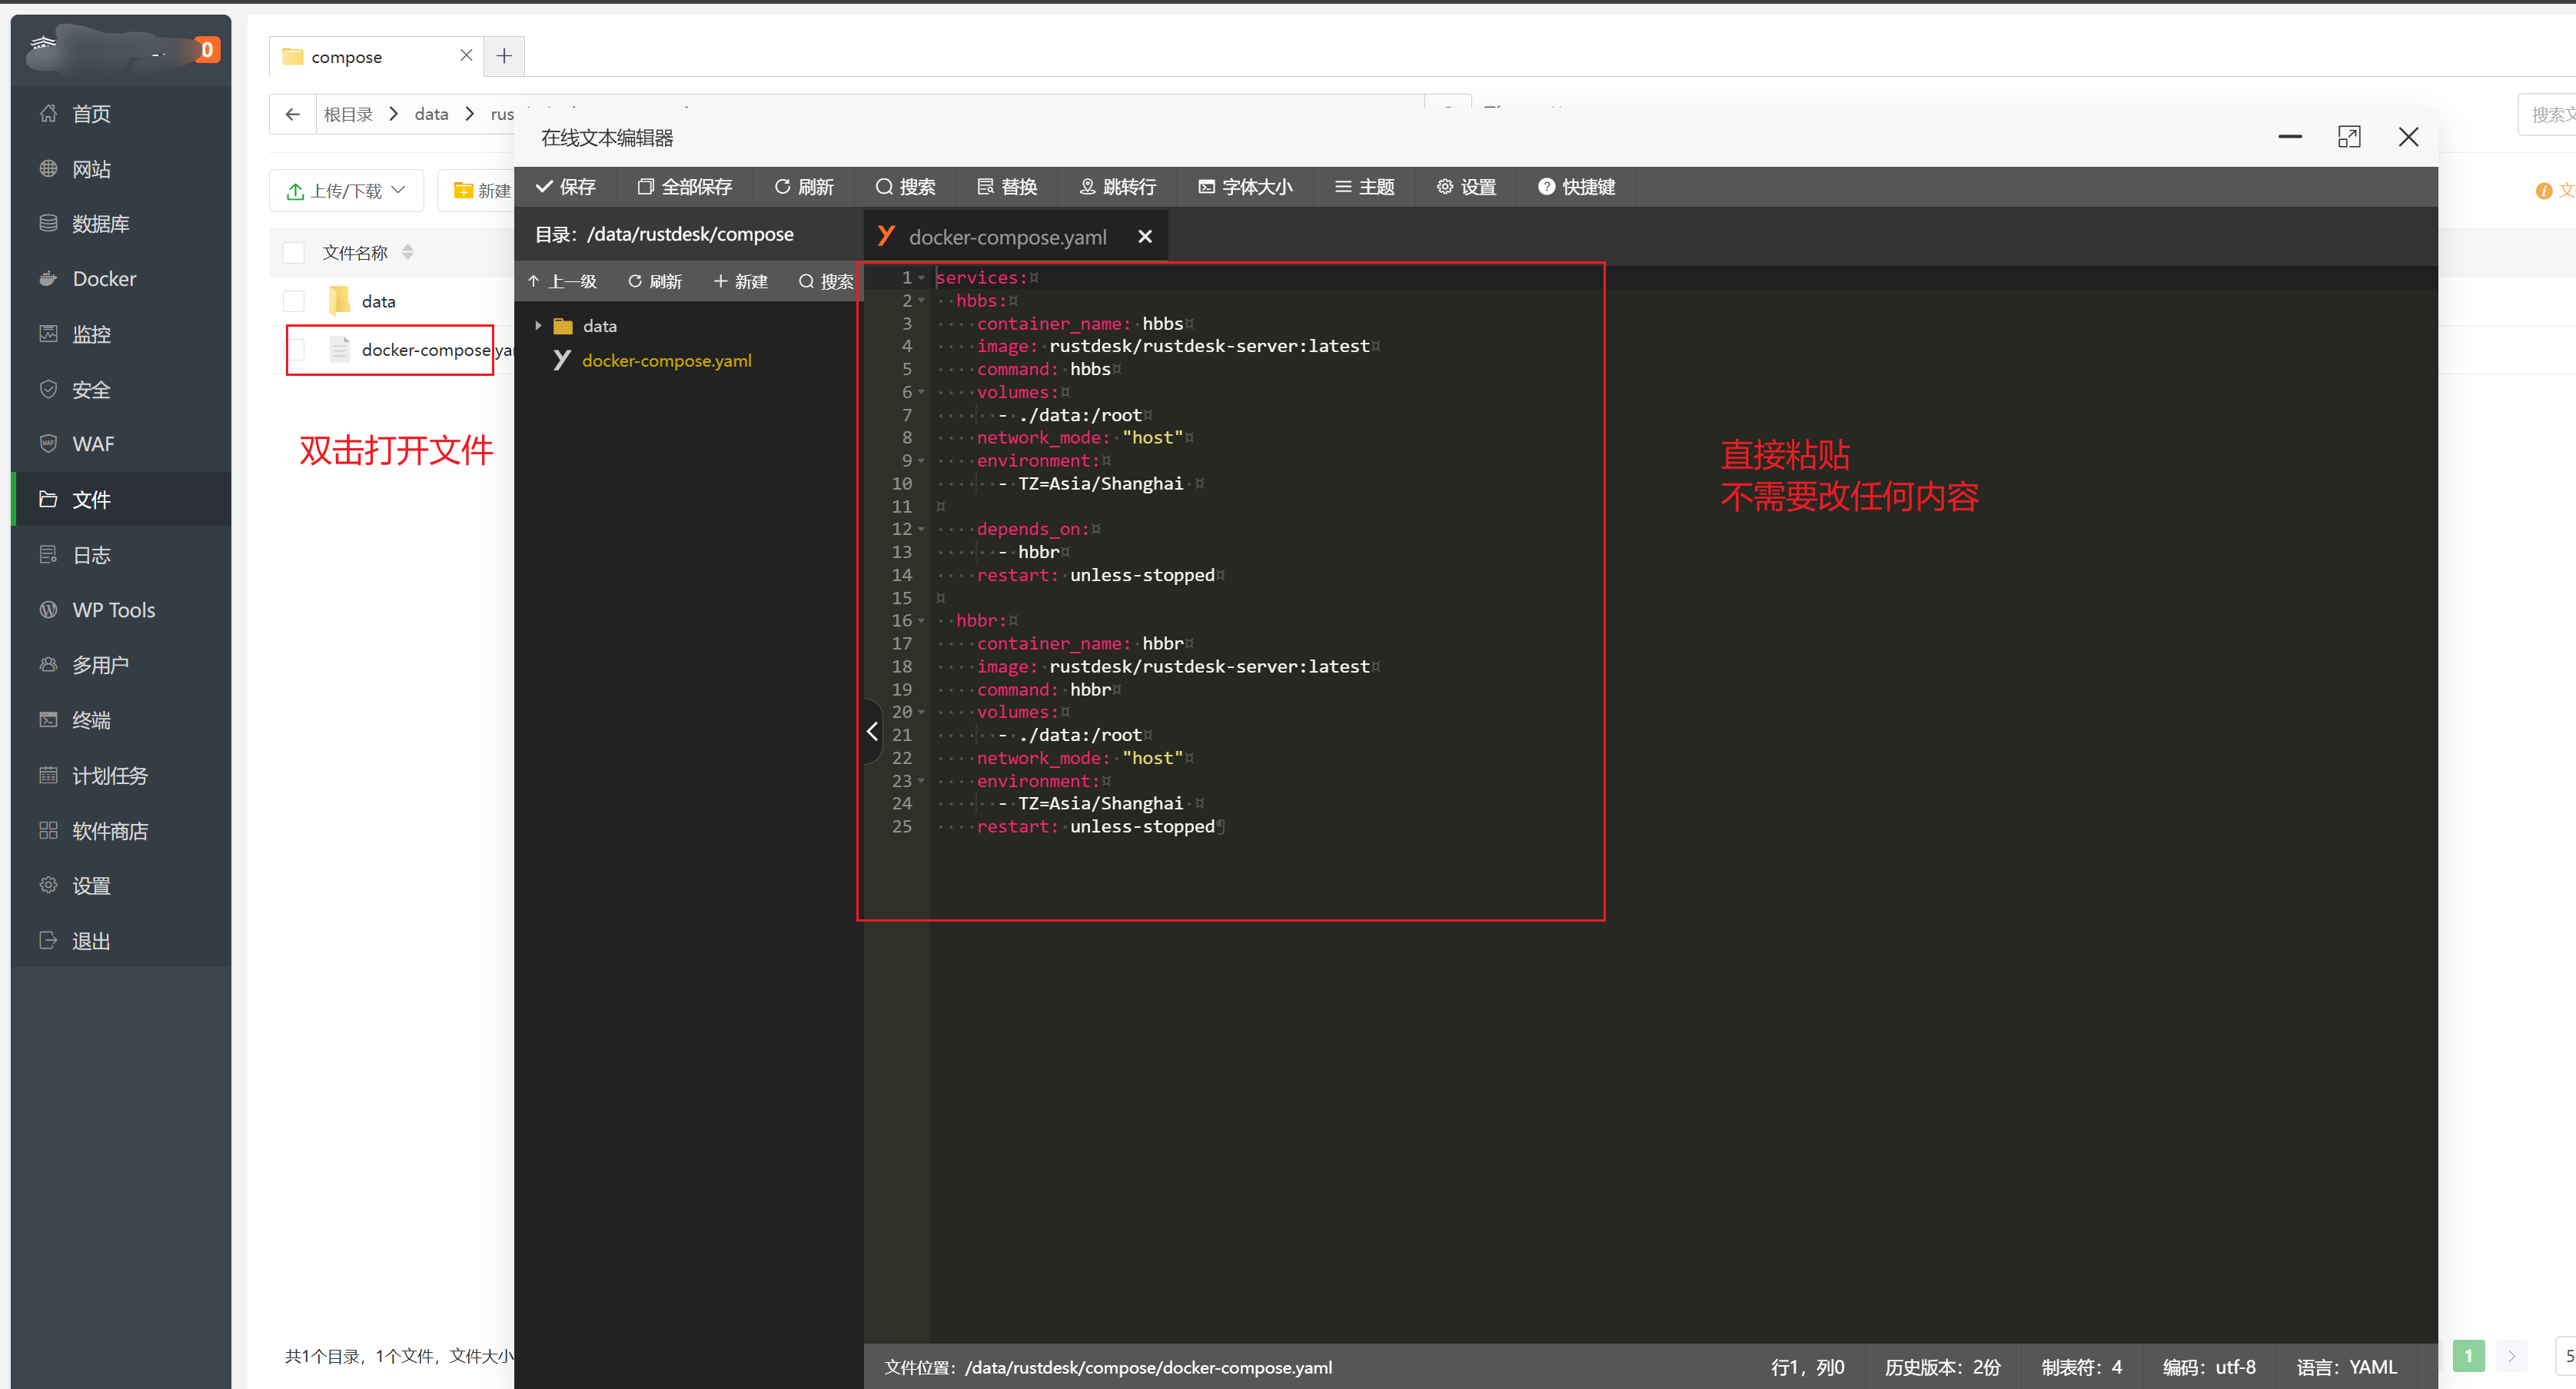Fold the hbbs block at line 2
2576x1389 pixels.
pos(921,301)
